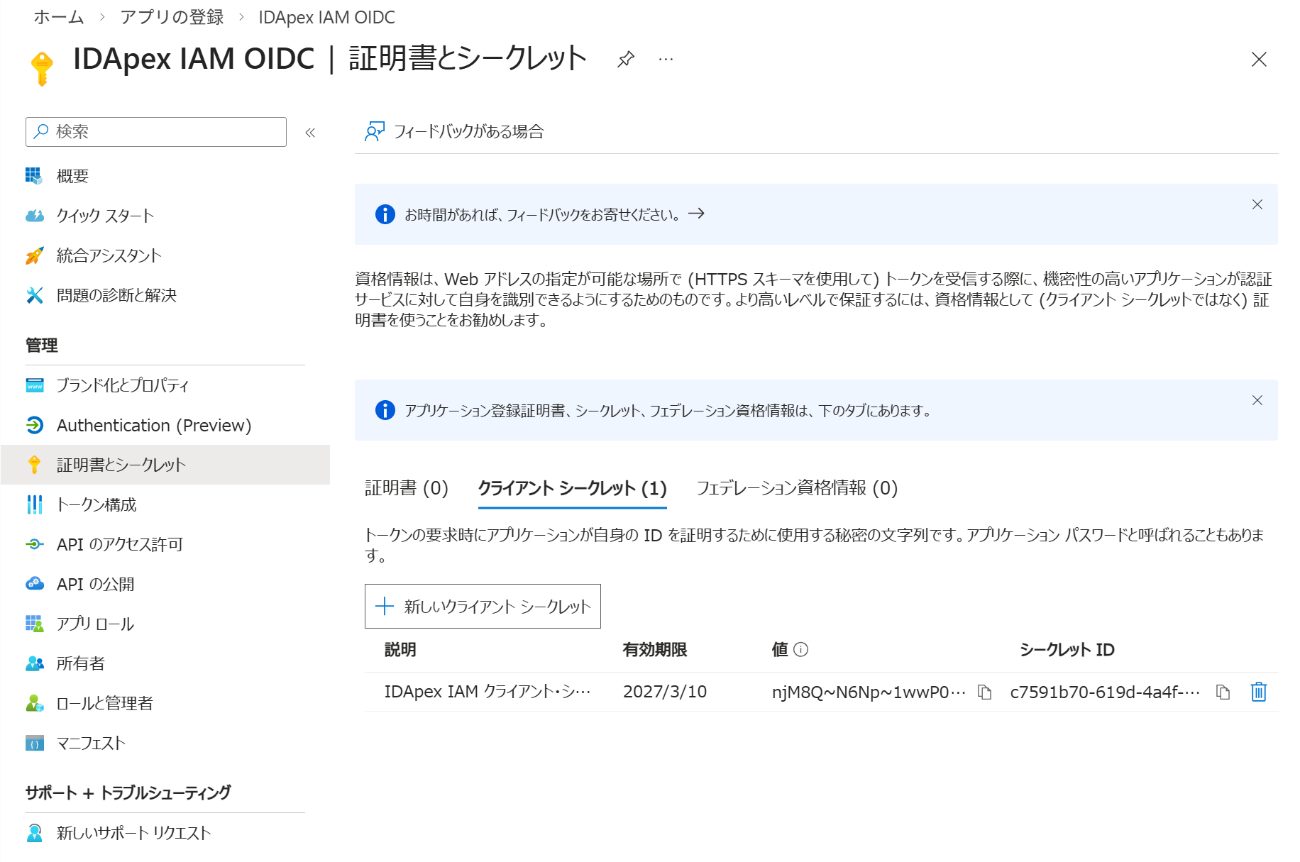This screenshot has width=1300, height=862.
Task: Go to アプリの登録 breadcrumb
Action: coord(170,18)
